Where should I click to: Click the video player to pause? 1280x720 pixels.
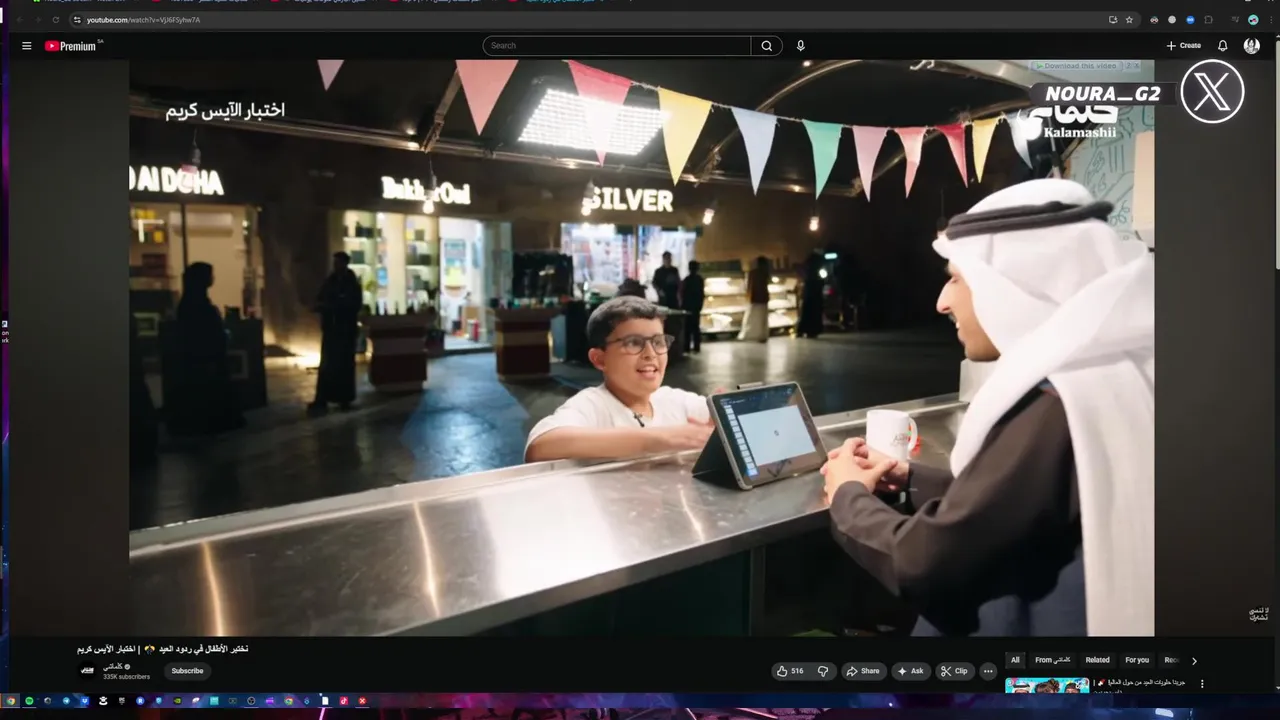click(x=641, y=347)
